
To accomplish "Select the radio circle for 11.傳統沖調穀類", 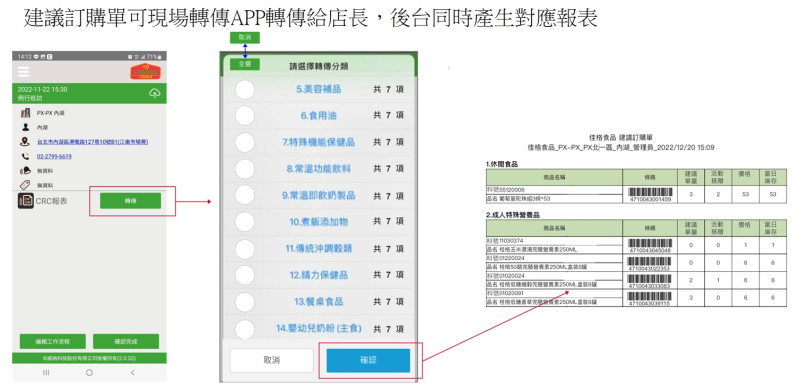I will [245, 249].
